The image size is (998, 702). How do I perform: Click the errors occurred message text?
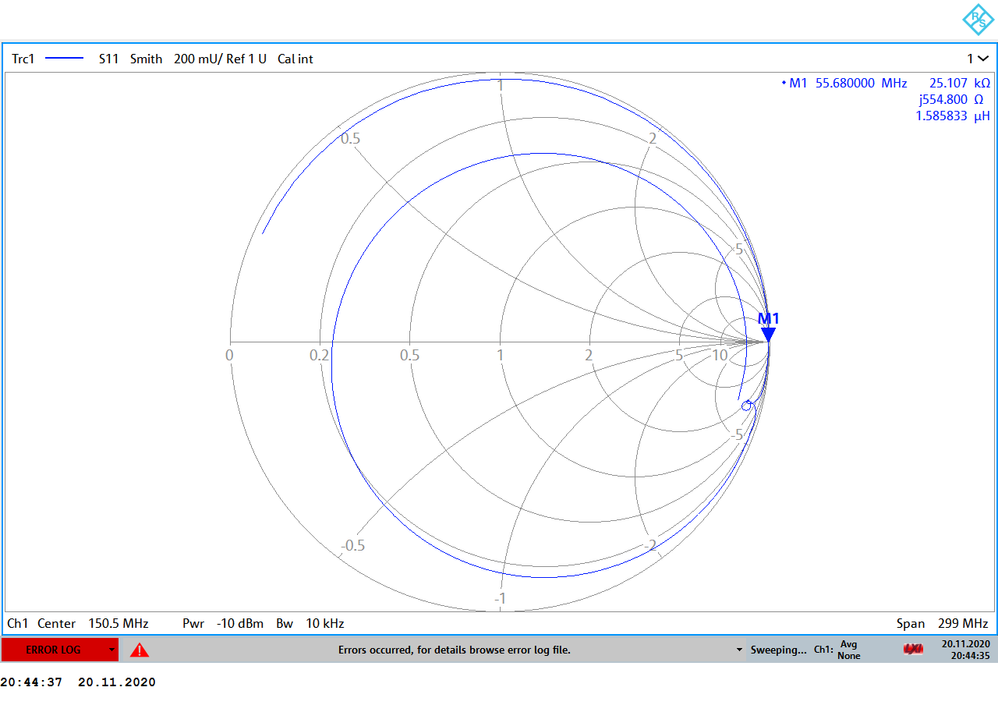tap(454, 650)
